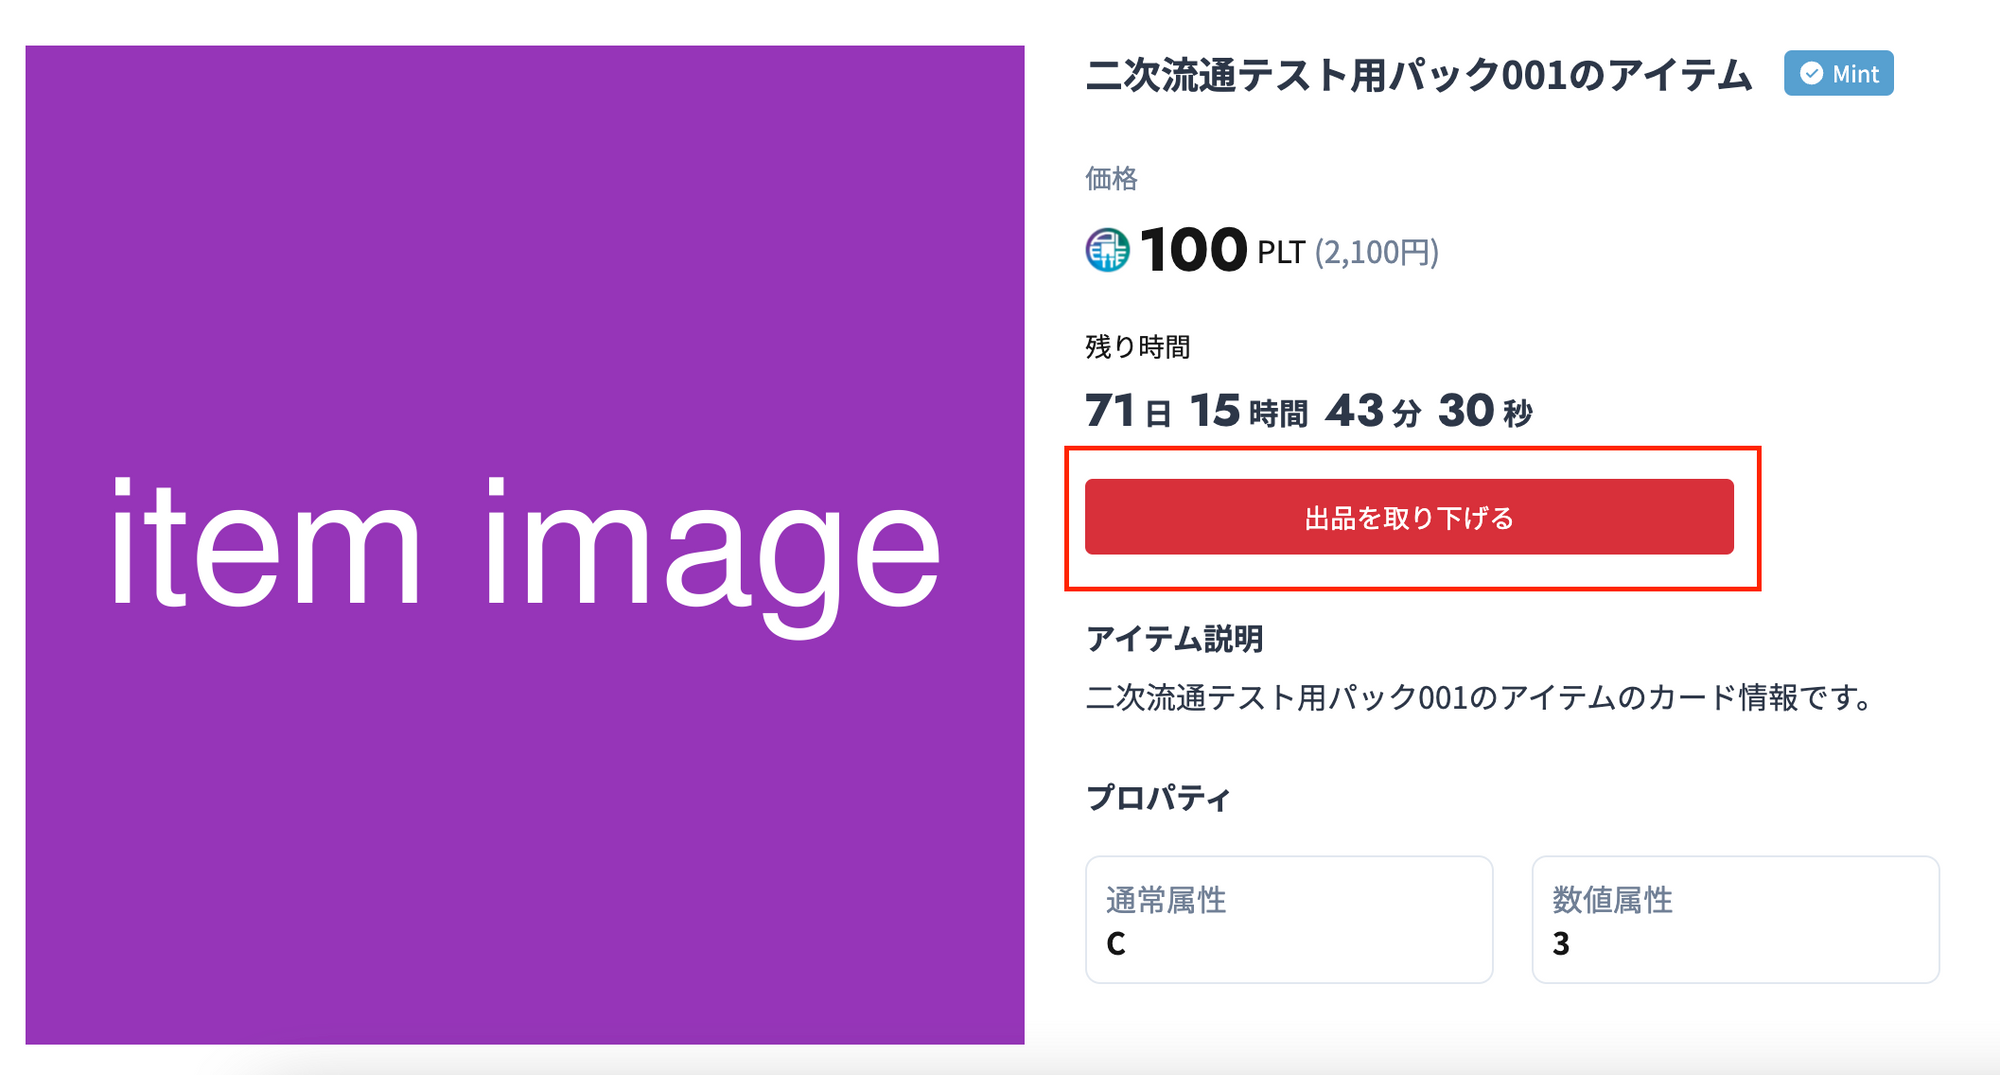
Task: Click the checkmark icon in Mint badge
Action: 1811,74
